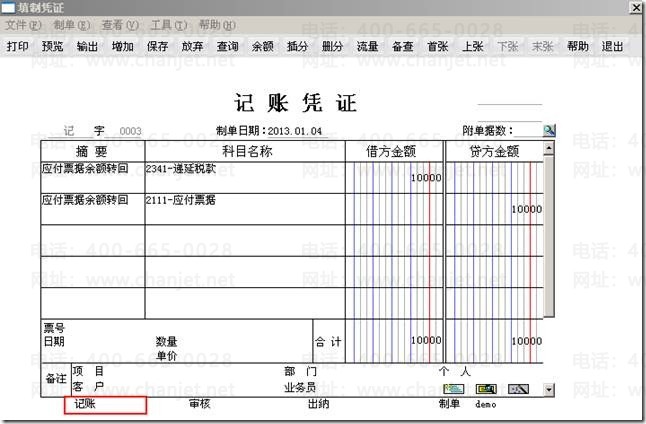Click the gray third icon above demo
This screenshot has width=646, height=424.
pos(518,389)
